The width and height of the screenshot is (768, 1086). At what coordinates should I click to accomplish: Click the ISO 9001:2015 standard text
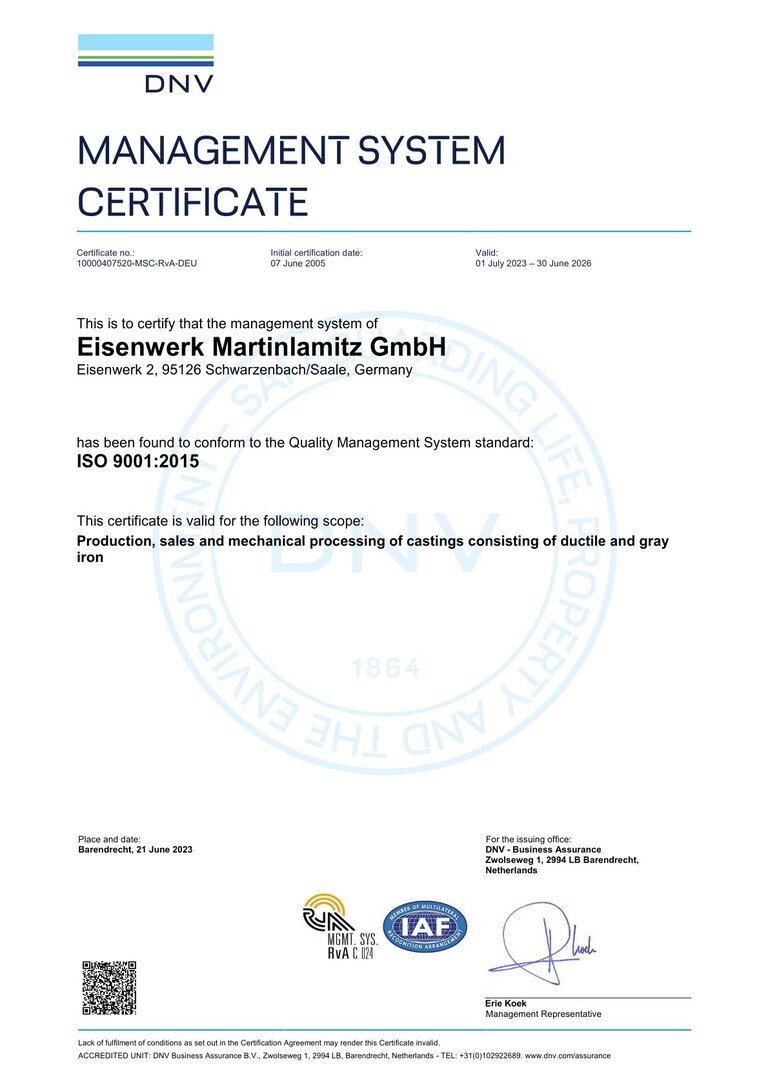pyautogui.click(x=138, y=462)
